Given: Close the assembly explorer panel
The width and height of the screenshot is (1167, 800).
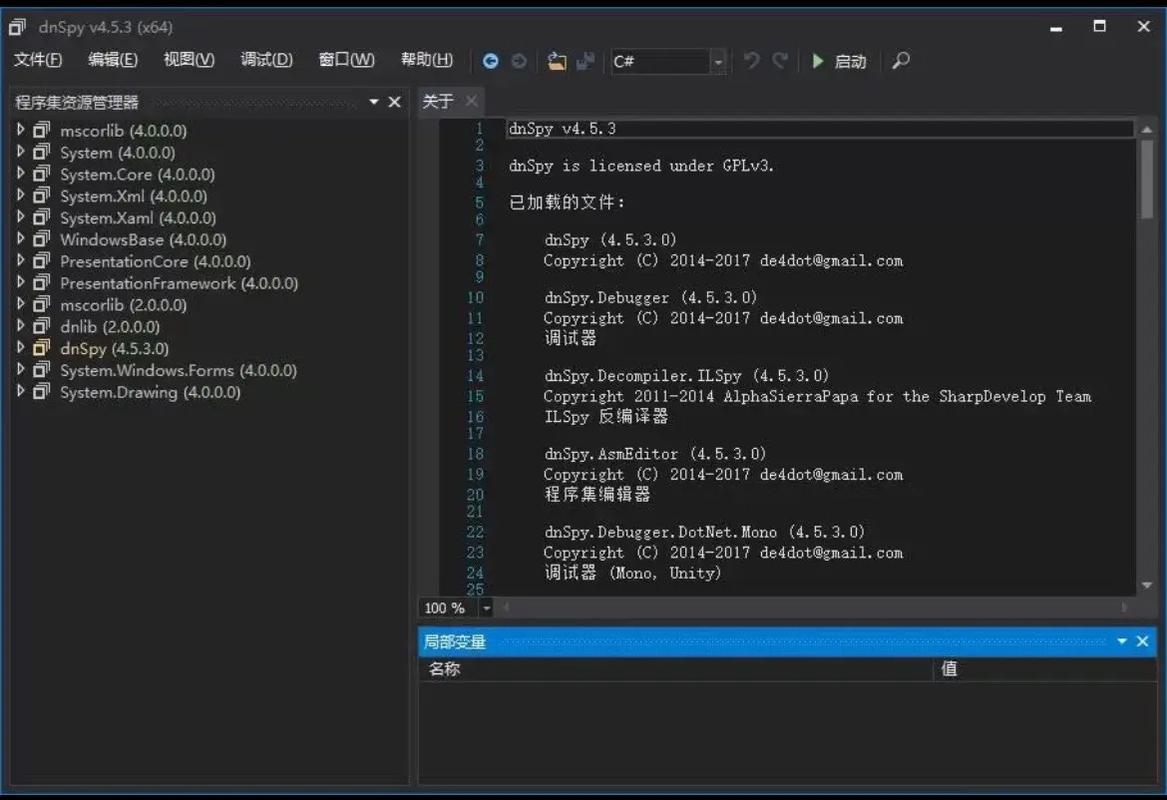Looking at the screenshot, I should (394, 102).
